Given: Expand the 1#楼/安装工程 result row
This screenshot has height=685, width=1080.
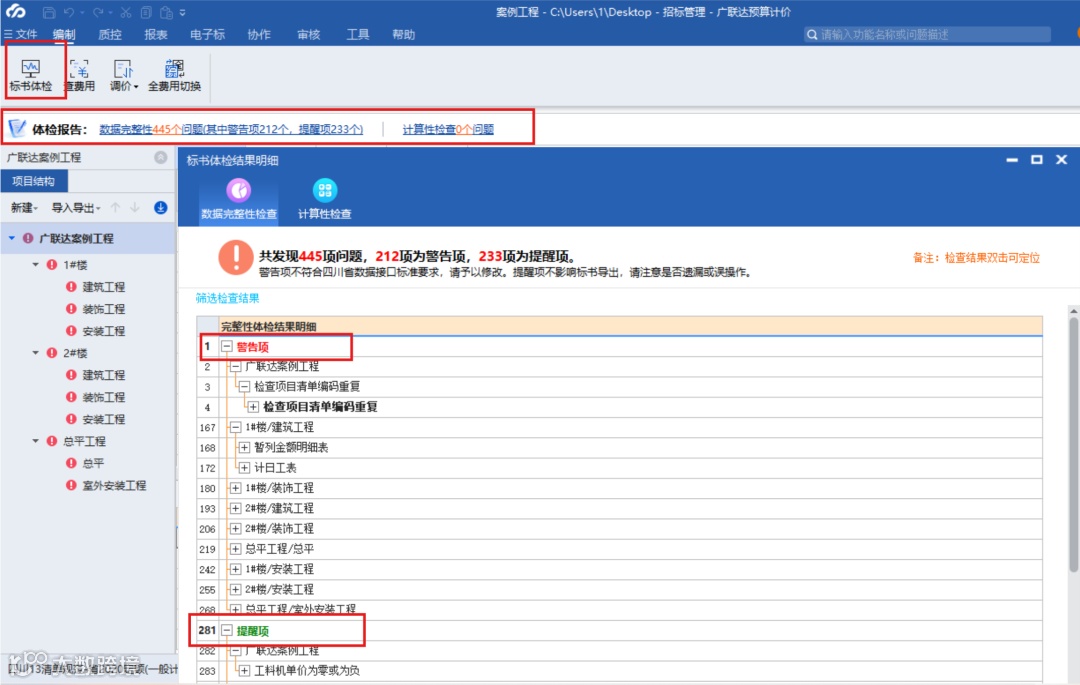Looking at the screenshot, I should click(x=236, y=569).
